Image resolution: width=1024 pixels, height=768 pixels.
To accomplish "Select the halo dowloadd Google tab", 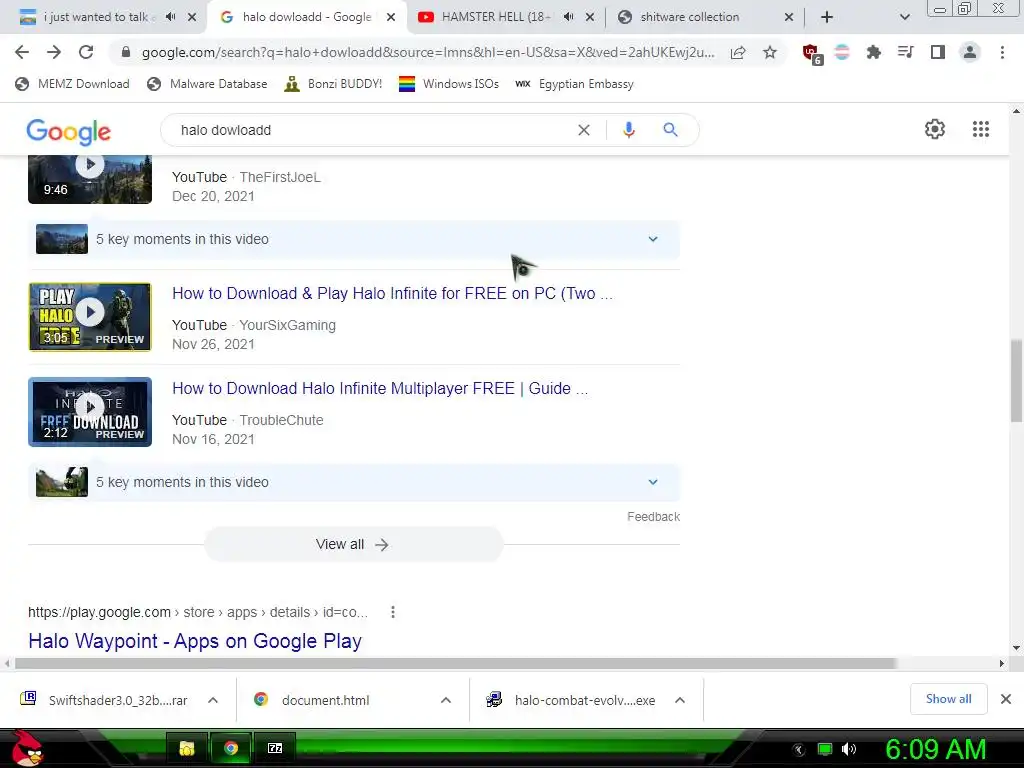I will (x=306, y=17).
